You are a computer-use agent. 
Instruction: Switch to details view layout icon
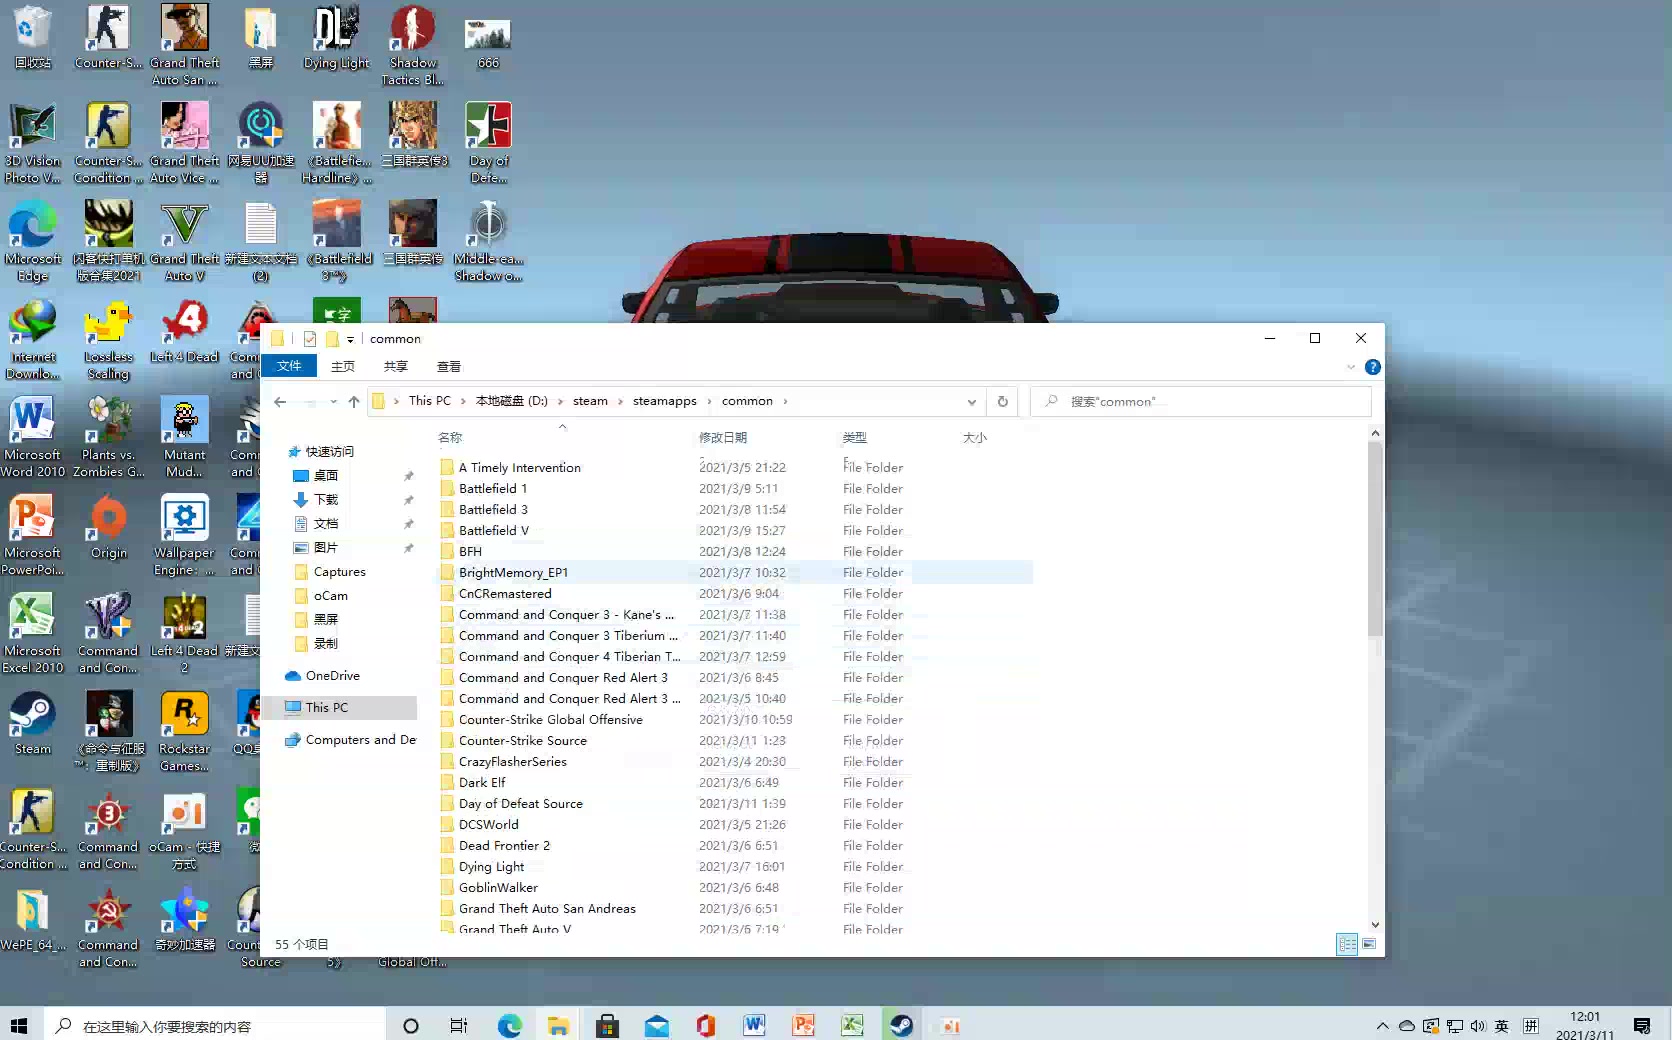click(1347, 944)
